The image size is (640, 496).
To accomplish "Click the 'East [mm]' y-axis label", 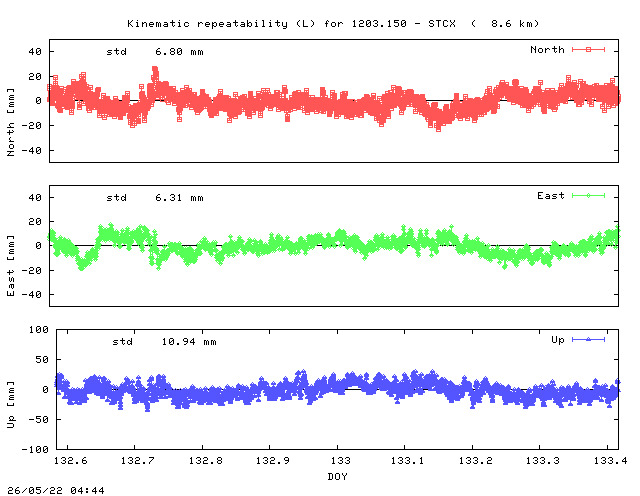I will tap(11, 265).
